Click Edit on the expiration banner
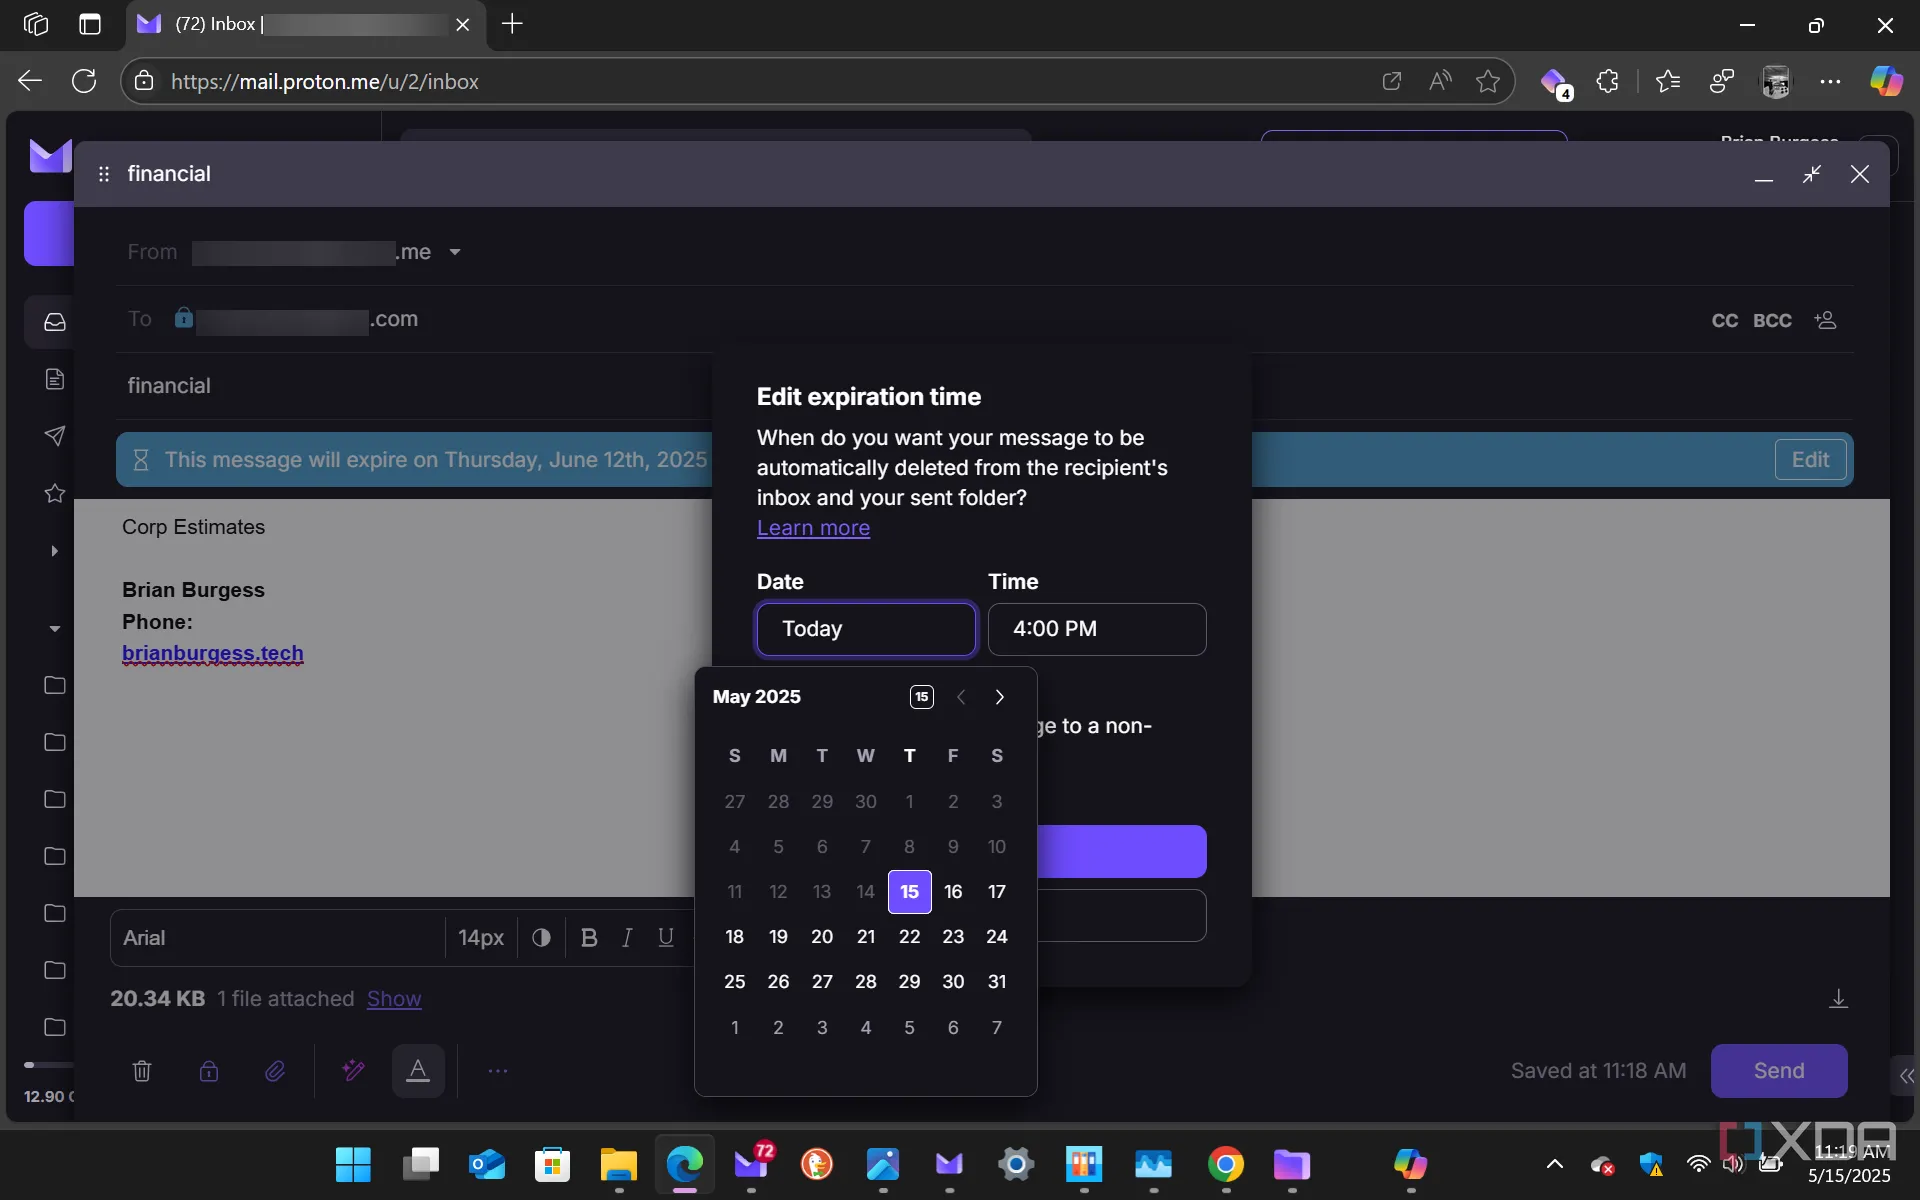 [x=1810, y=460]
